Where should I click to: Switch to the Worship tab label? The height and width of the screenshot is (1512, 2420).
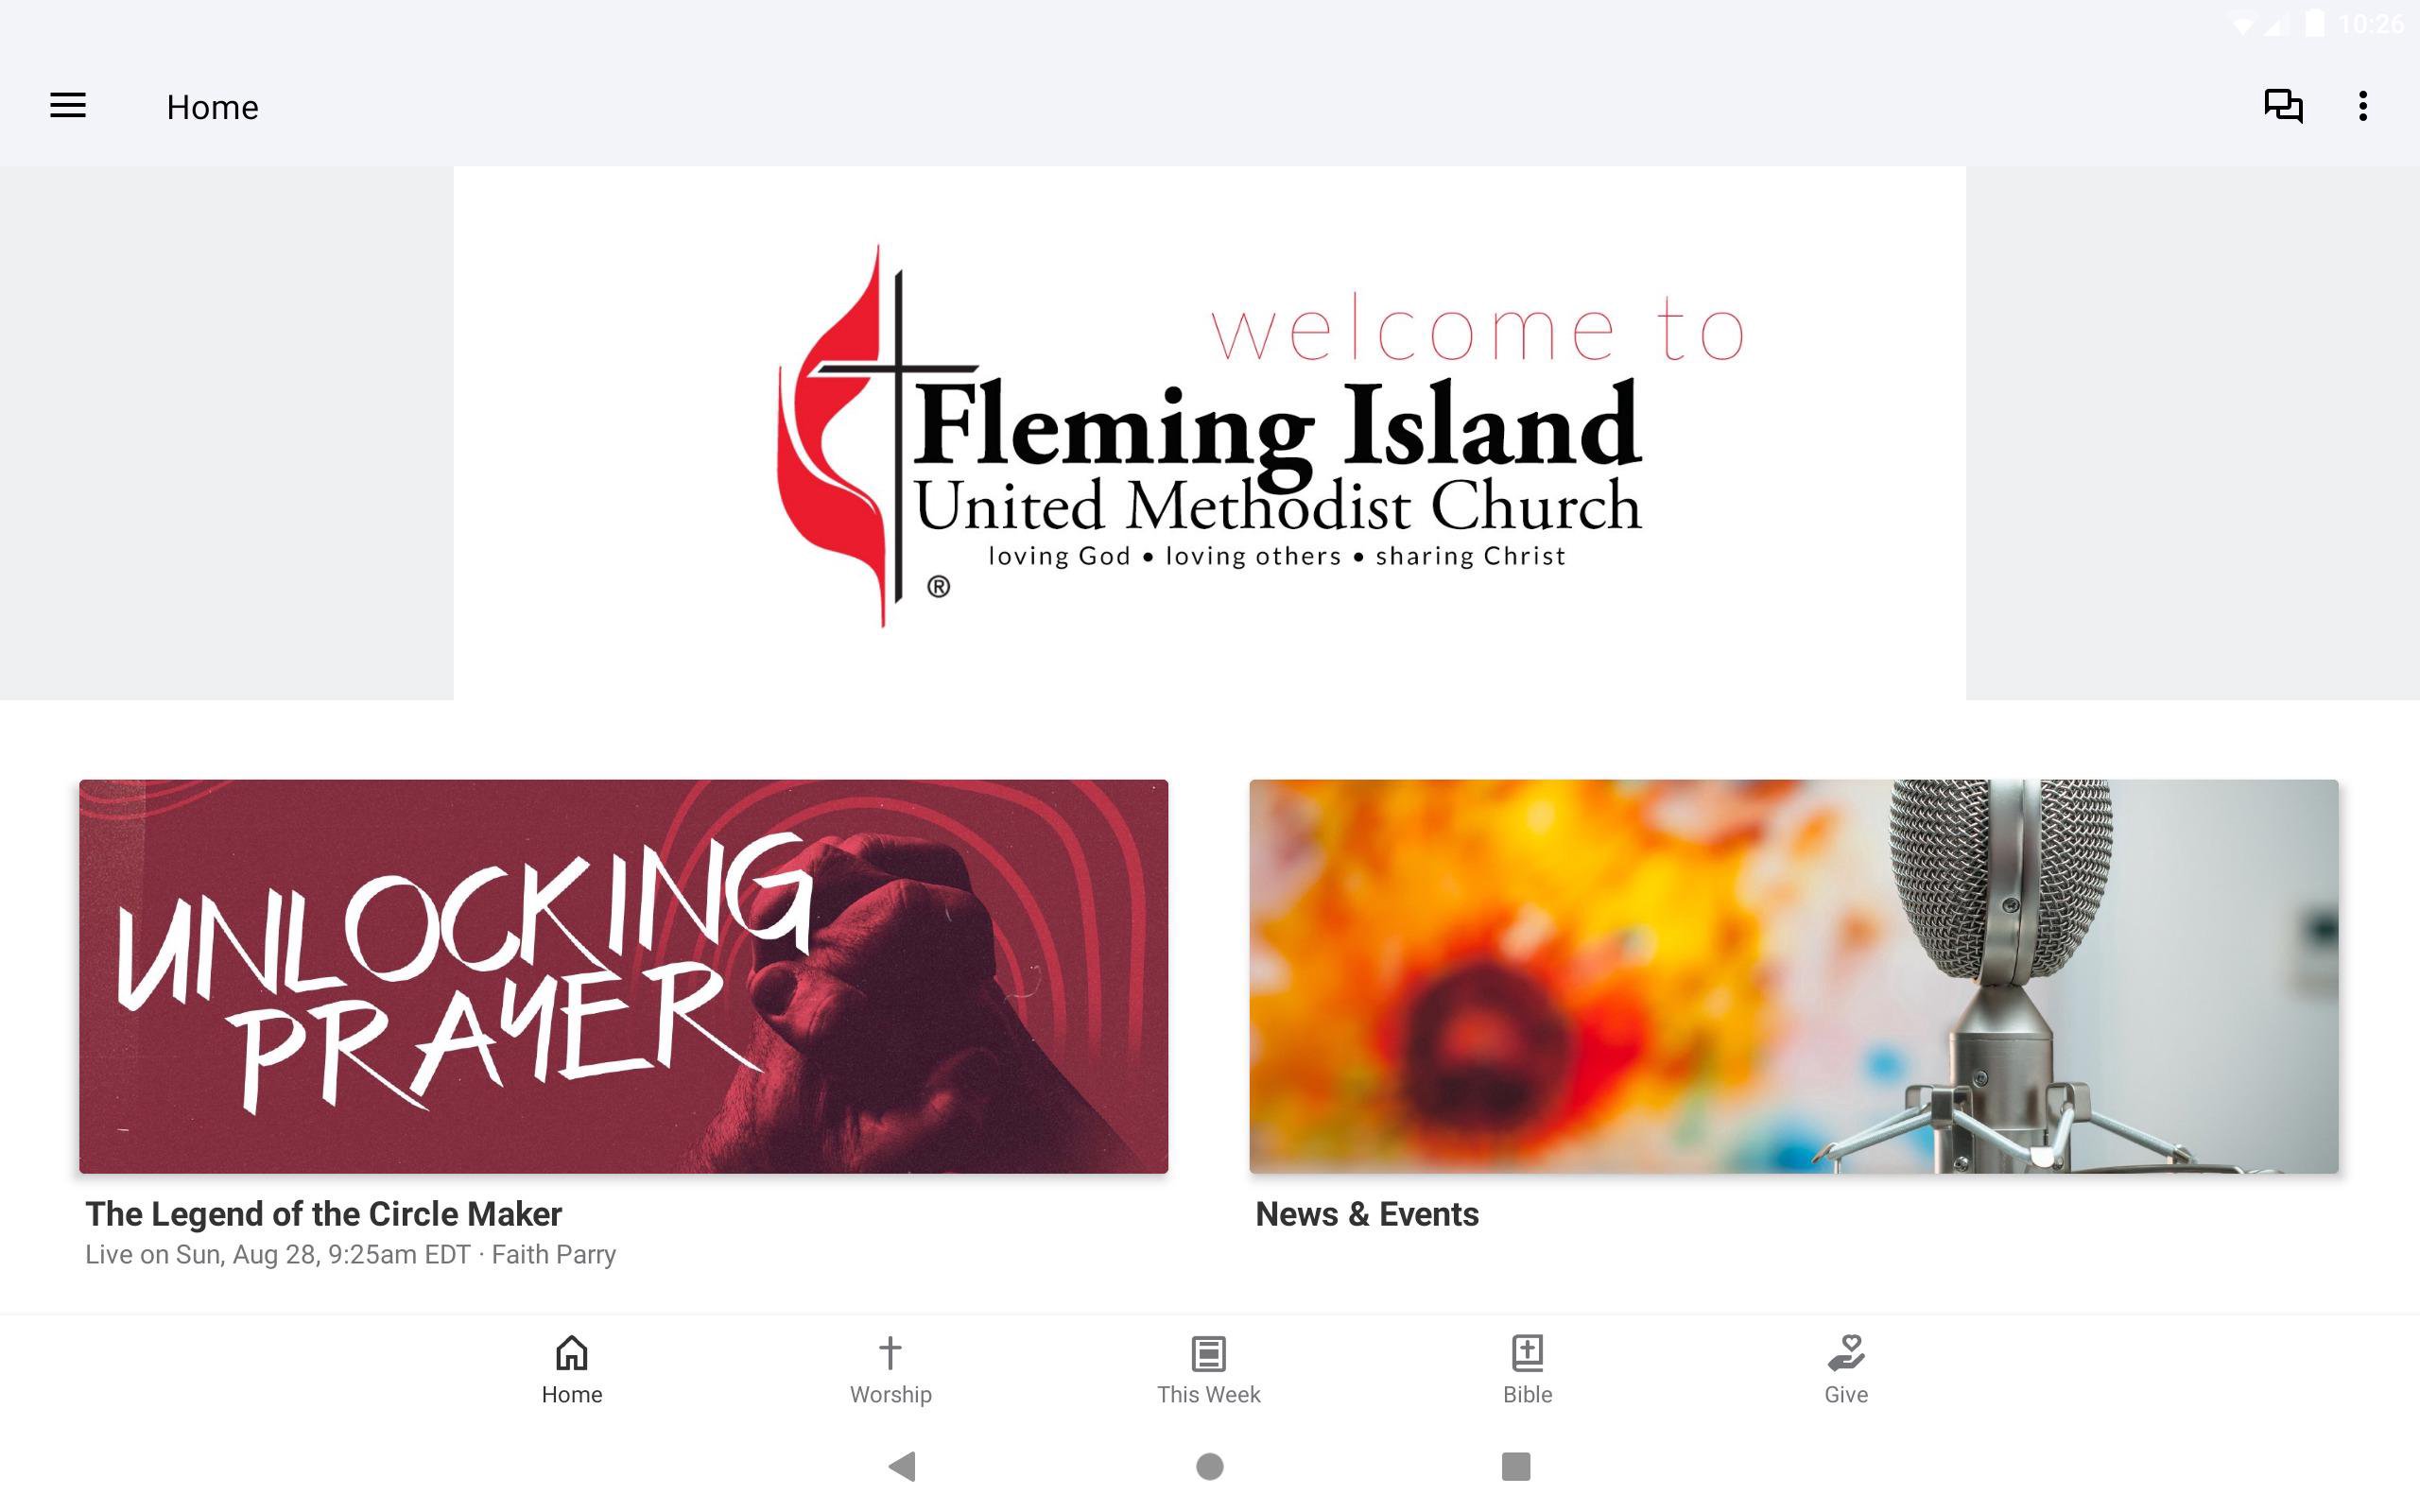890,1395
